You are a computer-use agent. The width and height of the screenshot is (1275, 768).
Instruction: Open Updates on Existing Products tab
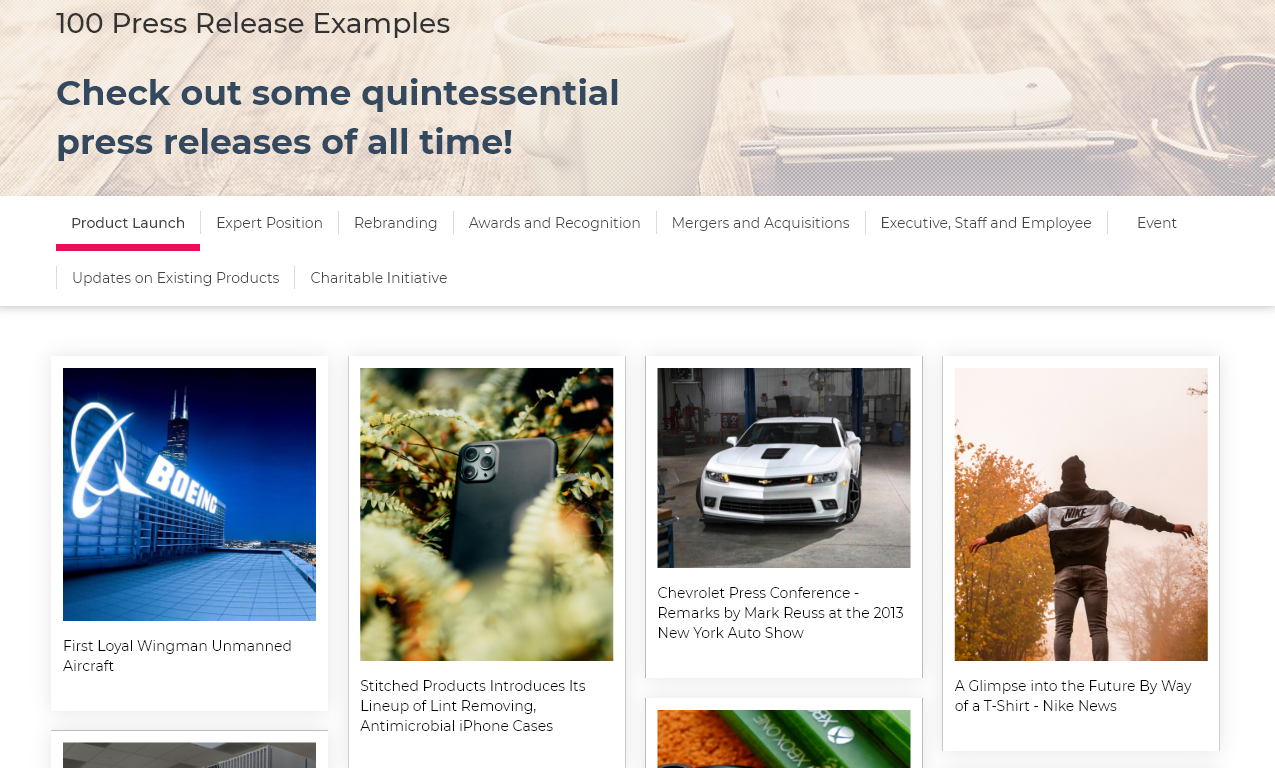coord(175,278)
